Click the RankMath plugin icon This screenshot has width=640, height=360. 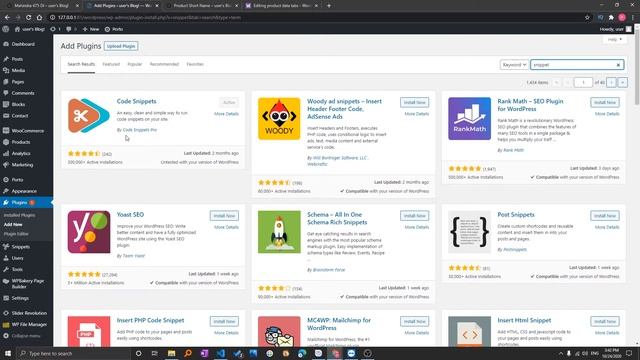point(469,118)
